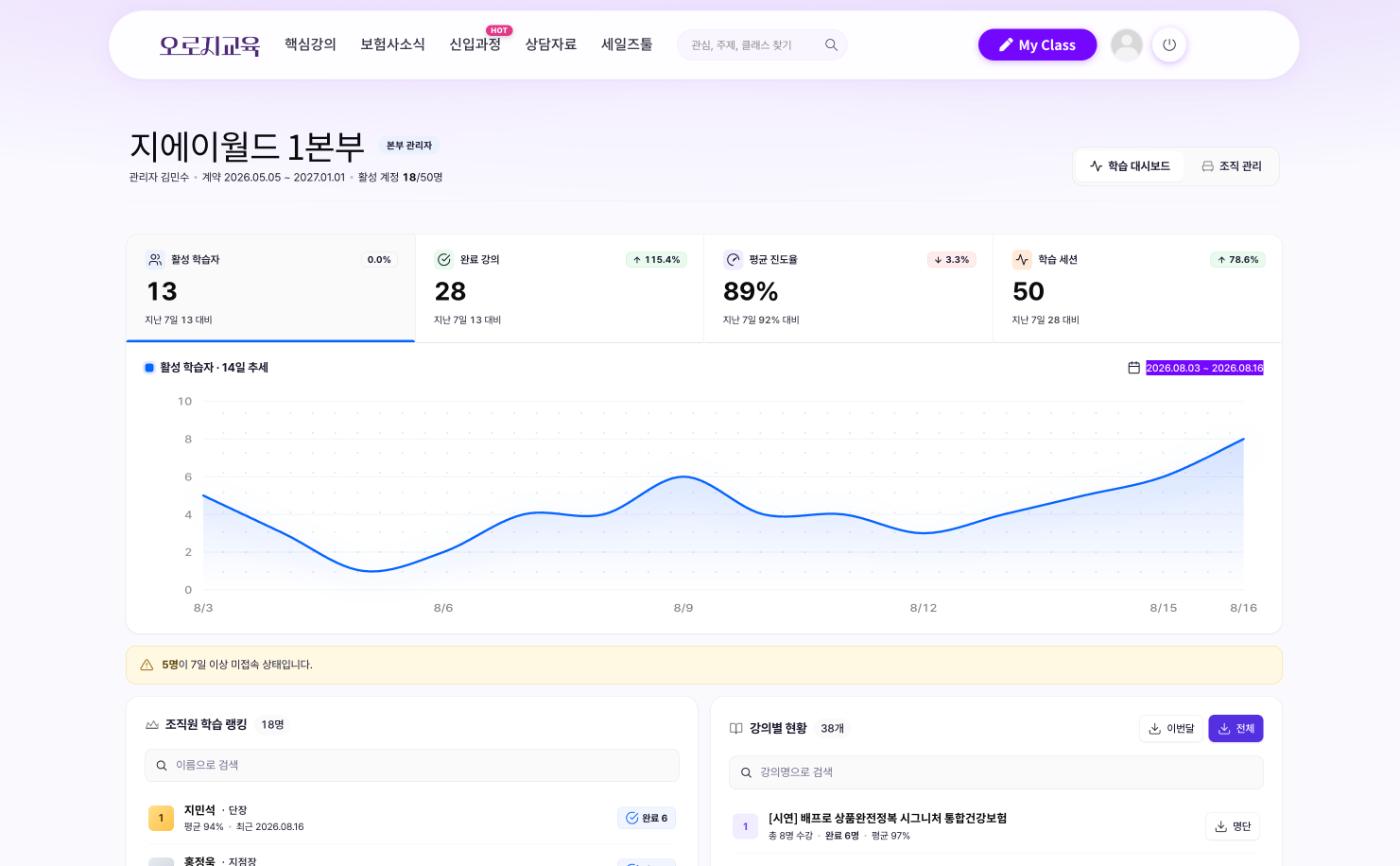Download 이번달 lecture report
Viewport: 1400px width, 866px height.
(x=1171, y=729)
